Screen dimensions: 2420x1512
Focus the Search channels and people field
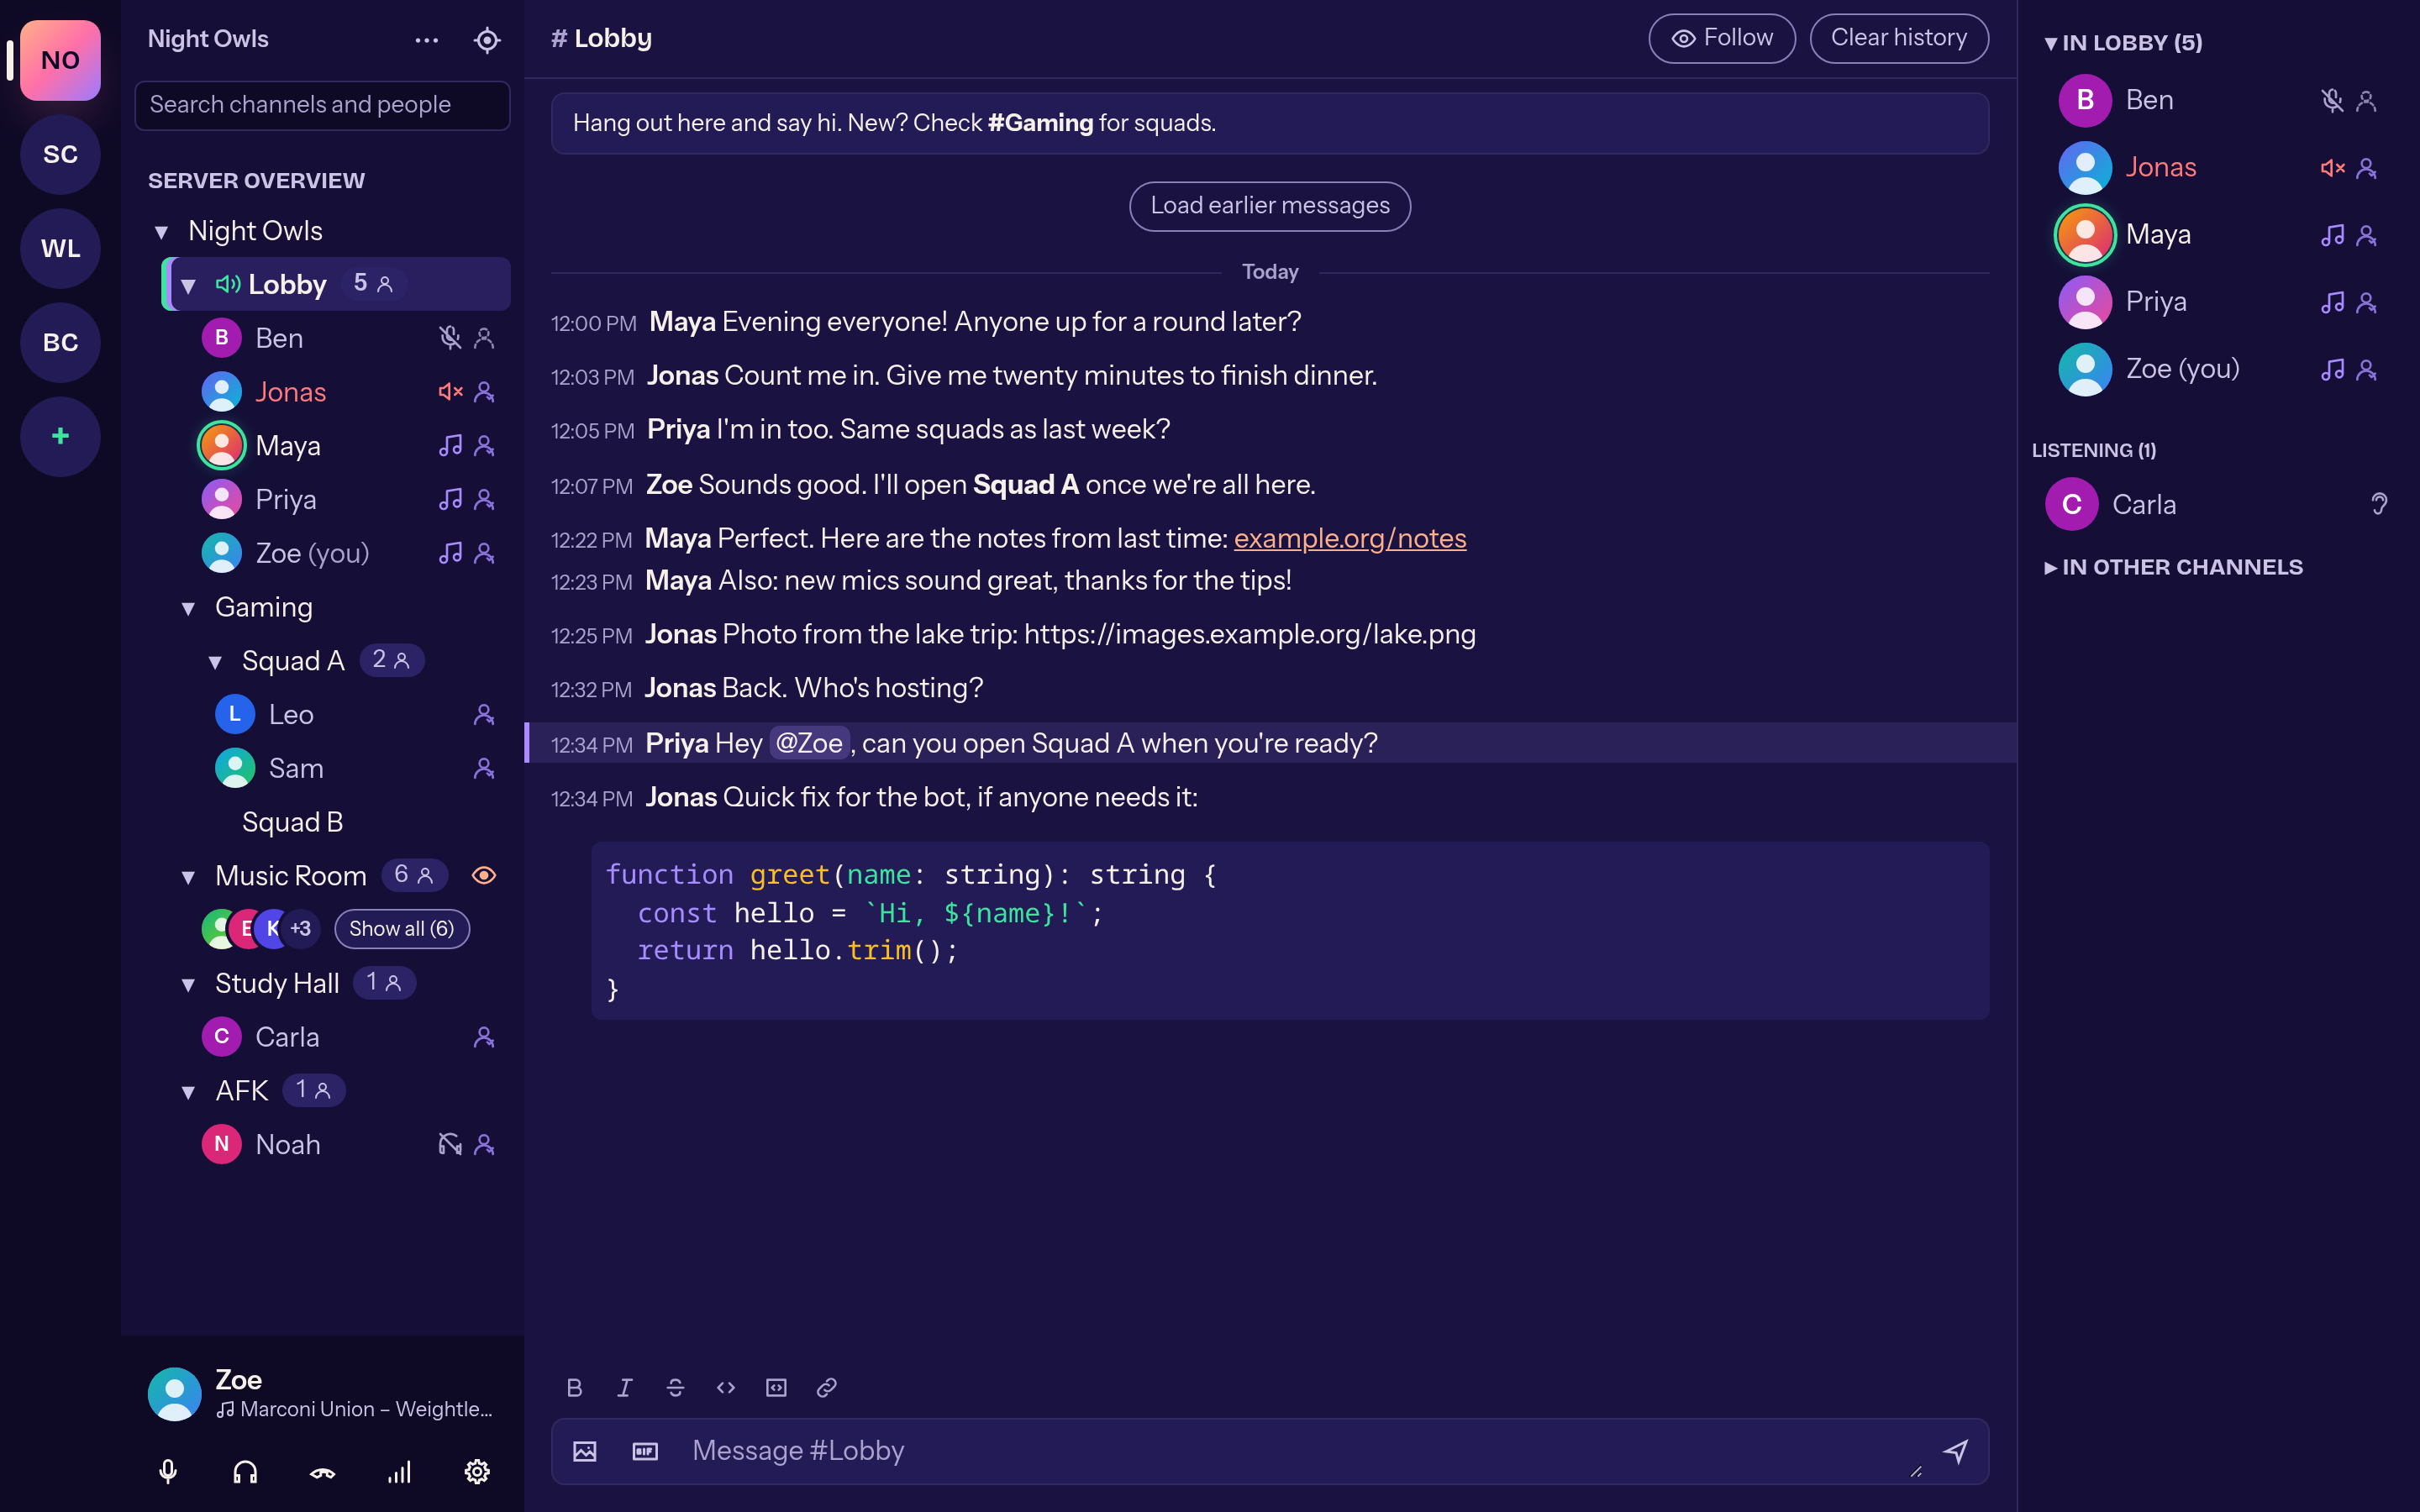click(322, 105)
